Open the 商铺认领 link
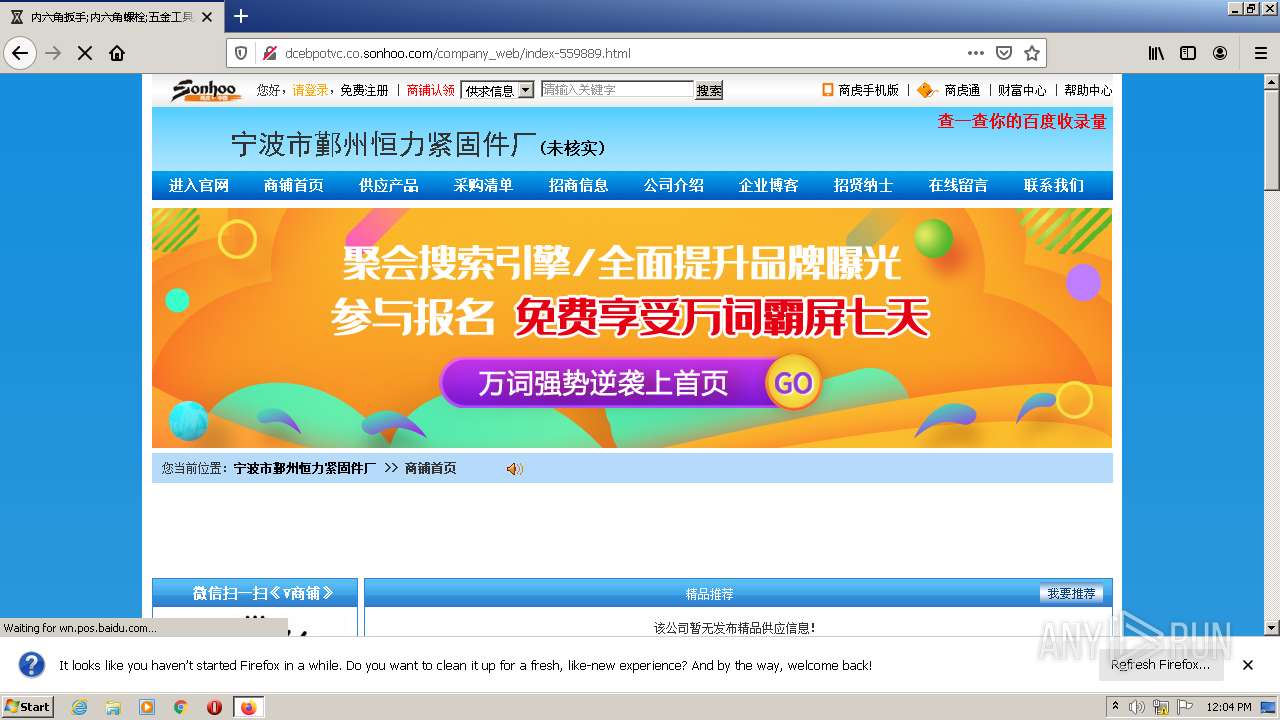 pos(431,90)
